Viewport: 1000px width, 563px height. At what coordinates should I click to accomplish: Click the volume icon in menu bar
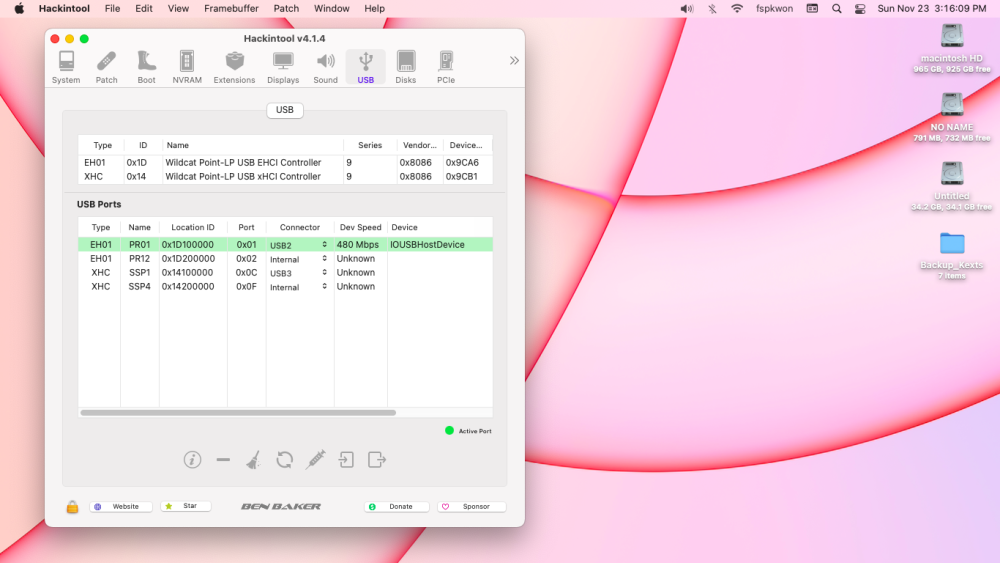(687, 8)
